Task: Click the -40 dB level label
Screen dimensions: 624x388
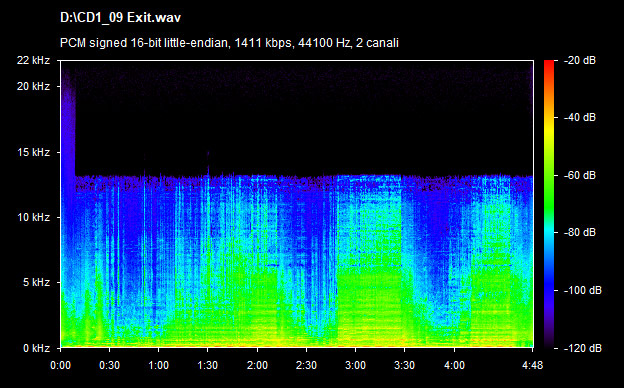Action: tap(580, 117)
